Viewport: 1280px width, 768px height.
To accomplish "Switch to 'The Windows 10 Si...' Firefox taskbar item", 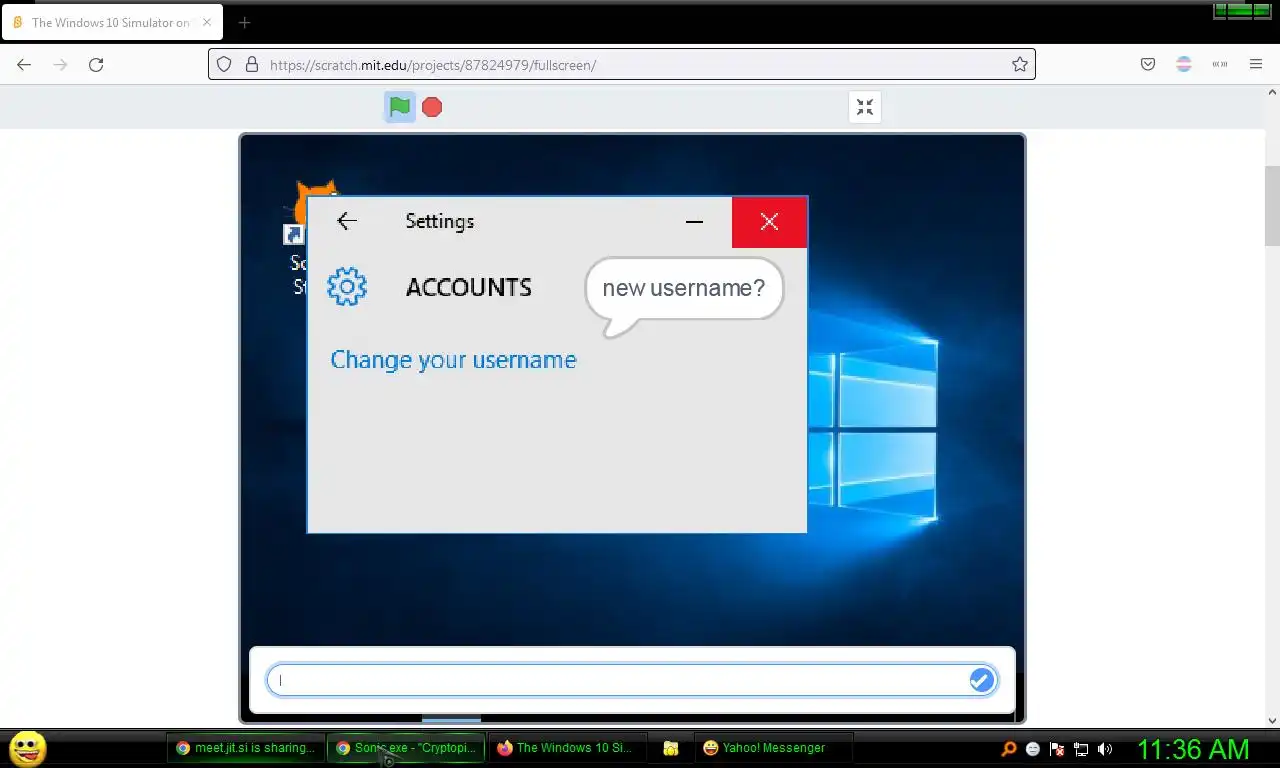I will click(567, 748).
